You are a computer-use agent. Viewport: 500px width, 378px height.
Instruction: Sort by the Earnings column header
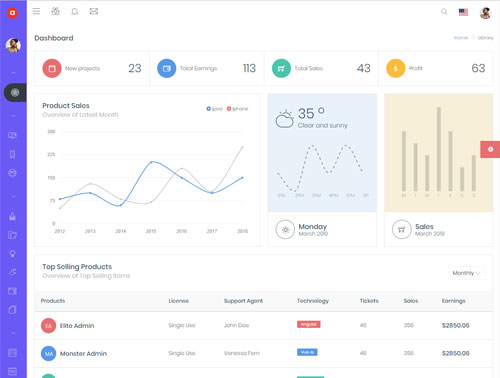tap(453, 301)
